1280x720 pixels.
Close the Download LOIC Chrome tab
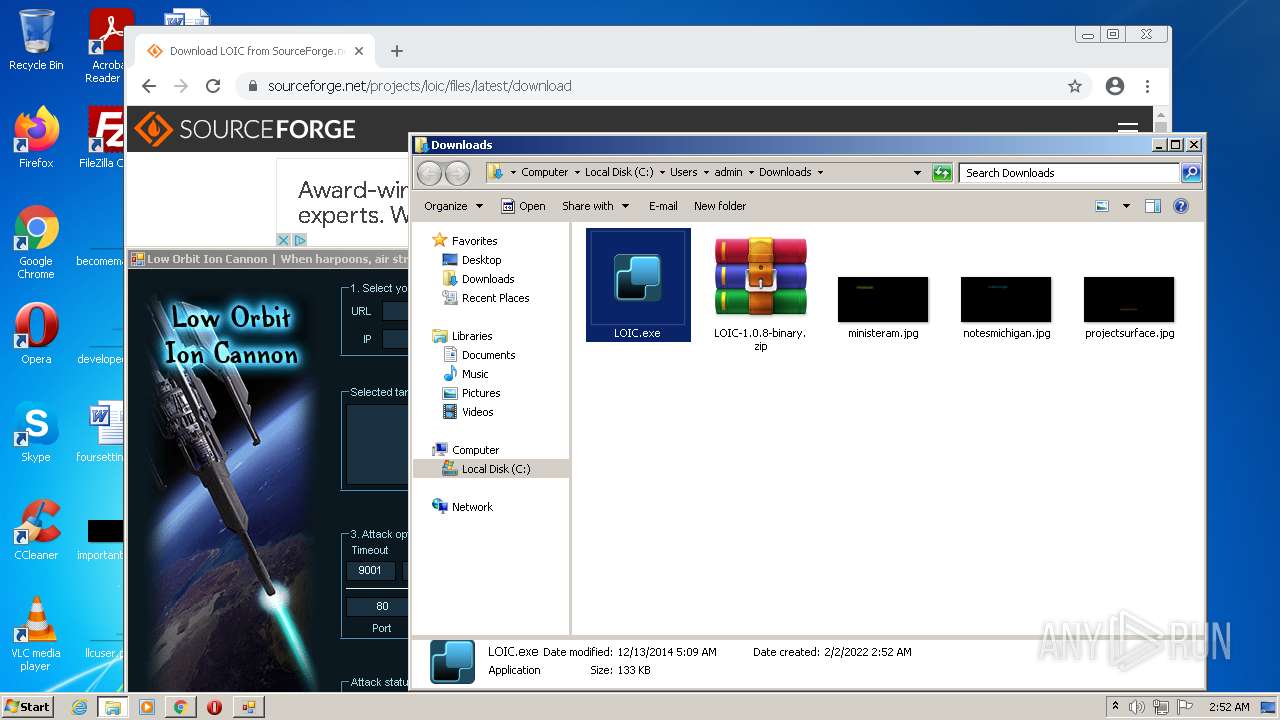[x=359, y=51]
